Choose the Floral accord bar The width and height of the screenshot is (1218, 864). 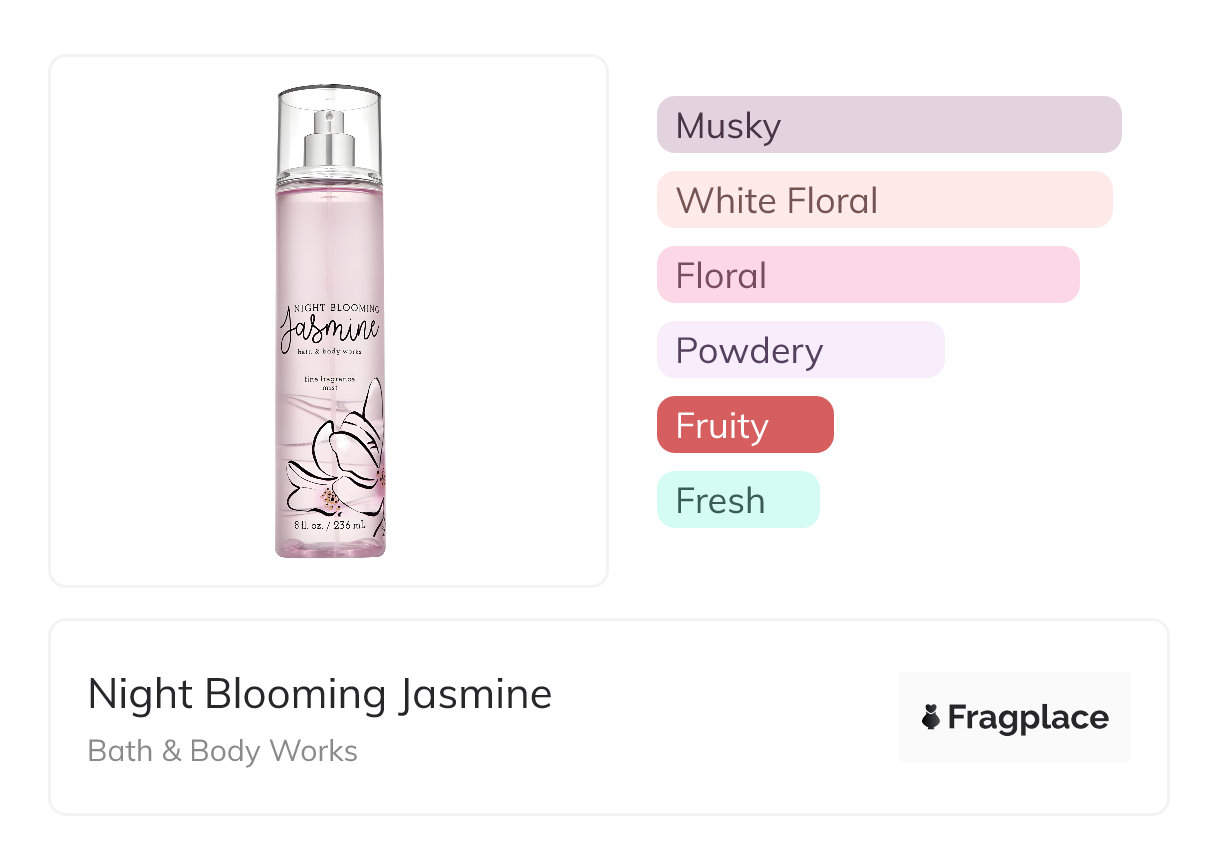867,275
